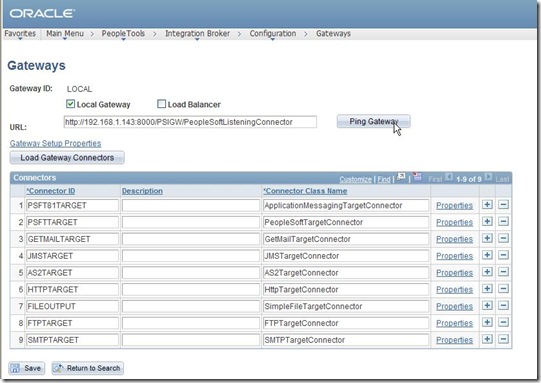
Task: Click the SimpleFileTargetConnector class name field
Action: pos(346,306)
